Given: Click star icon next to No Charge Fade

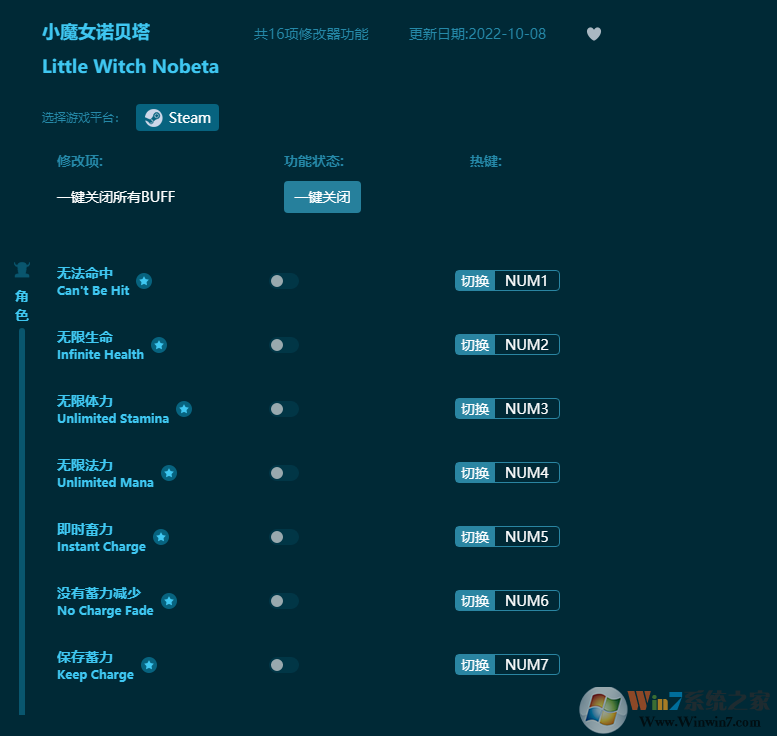Looking at the screenshot, I should pos(169,601).
